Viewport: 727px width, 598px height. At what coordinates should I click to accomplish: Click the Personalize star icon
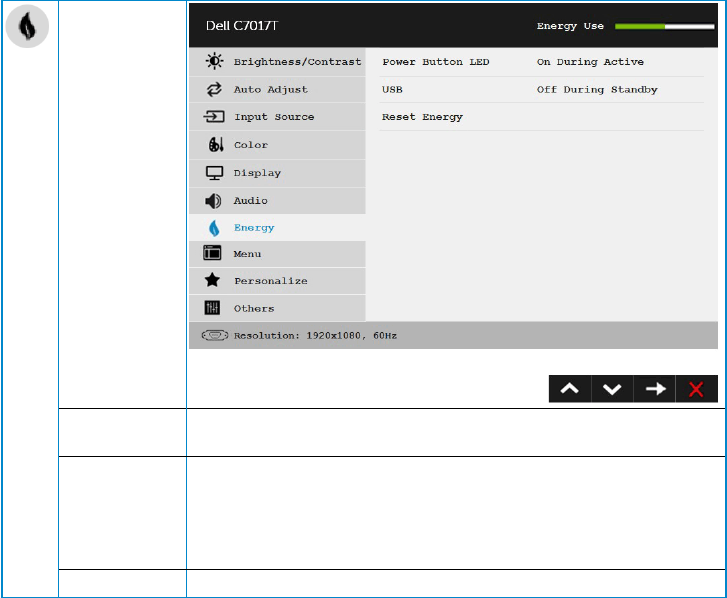(212, 280)
